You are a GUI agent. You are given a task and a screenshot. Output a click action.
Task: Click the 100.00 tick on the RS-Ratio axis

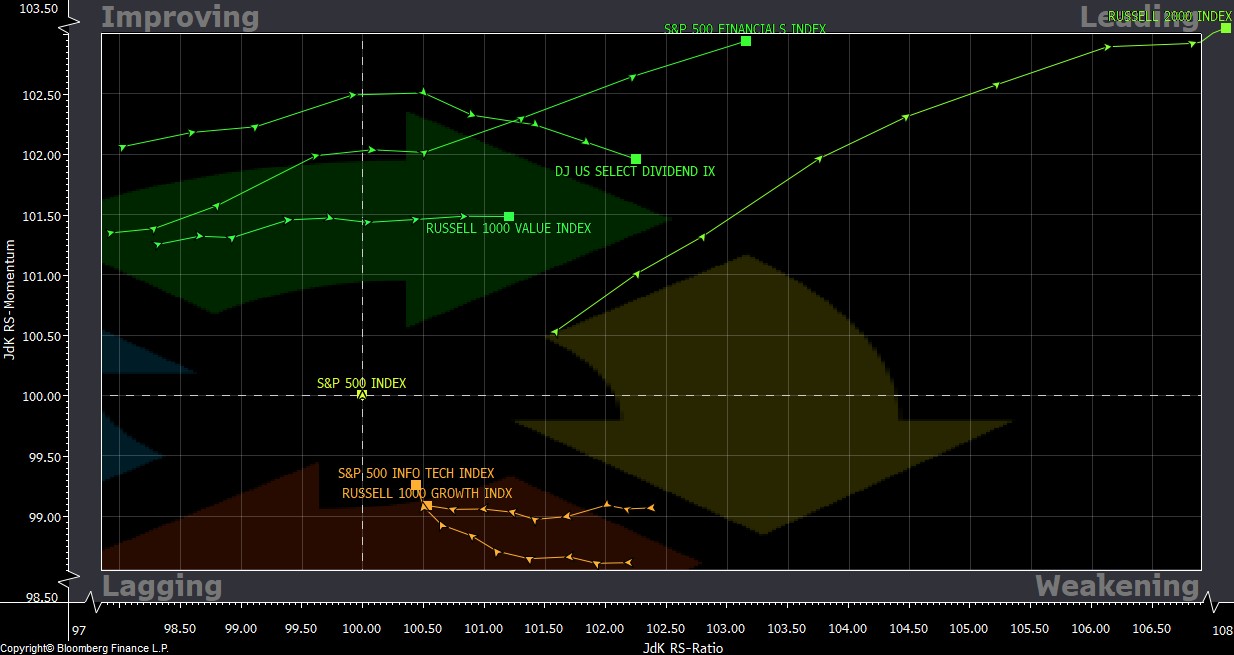pos(362,630)
